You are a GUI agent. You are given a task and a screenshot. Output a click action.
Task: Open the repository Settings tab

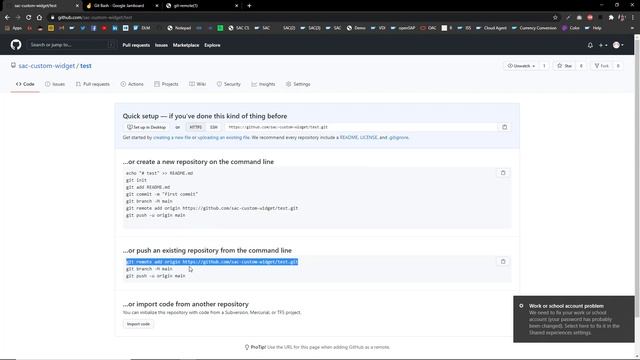click(298, 84)
